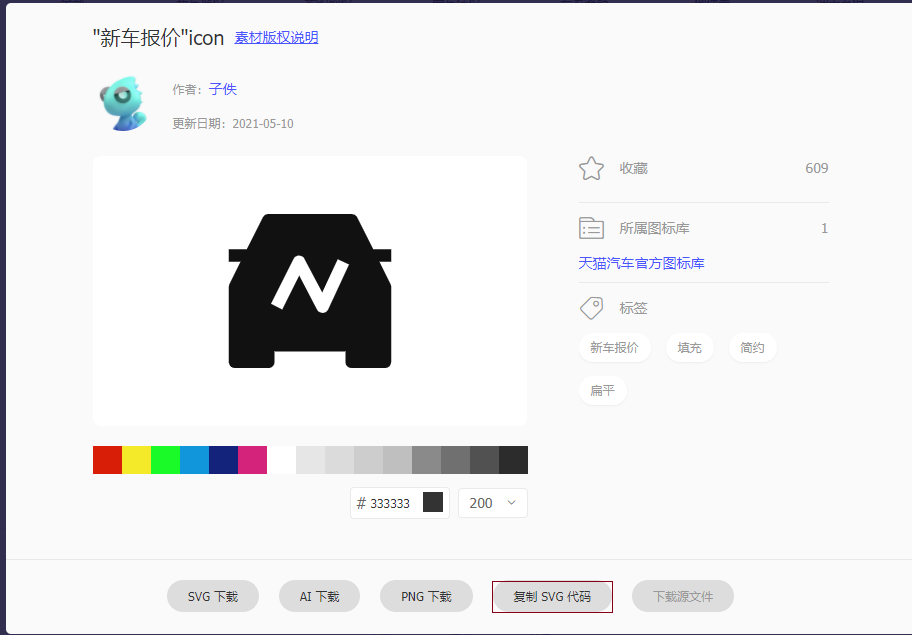The image size is (912, 635).
Task: Select the 扁平 tag
Action: (x=603, y=390)
